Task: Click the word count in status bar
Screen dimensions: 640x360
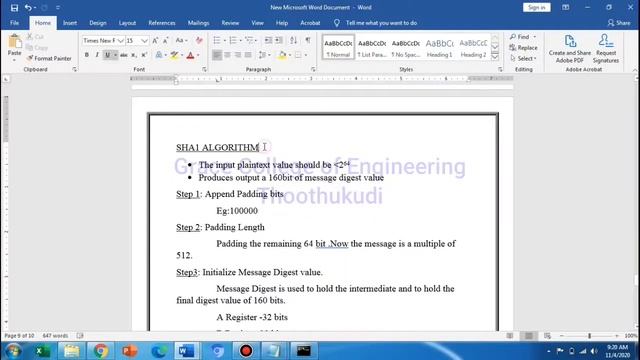Action: coord(56,336)
